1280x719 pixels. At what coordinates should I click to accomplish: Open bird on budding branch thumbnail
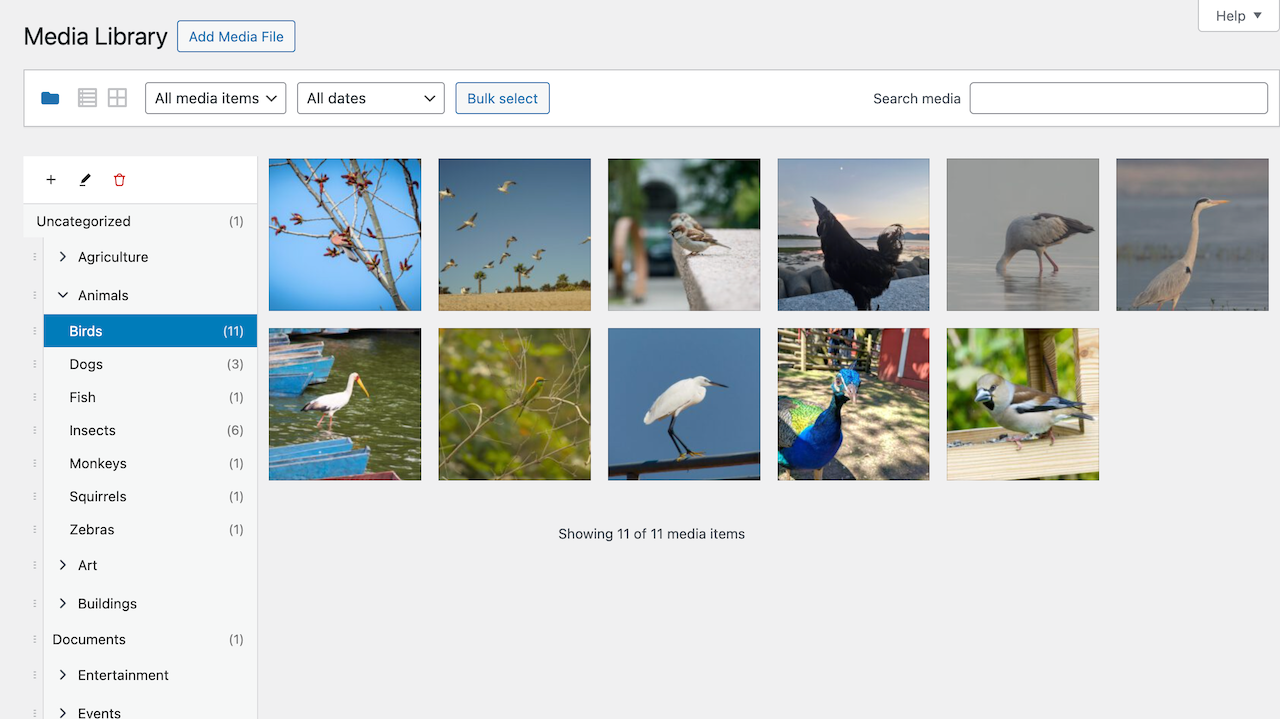tap(345, 235)
